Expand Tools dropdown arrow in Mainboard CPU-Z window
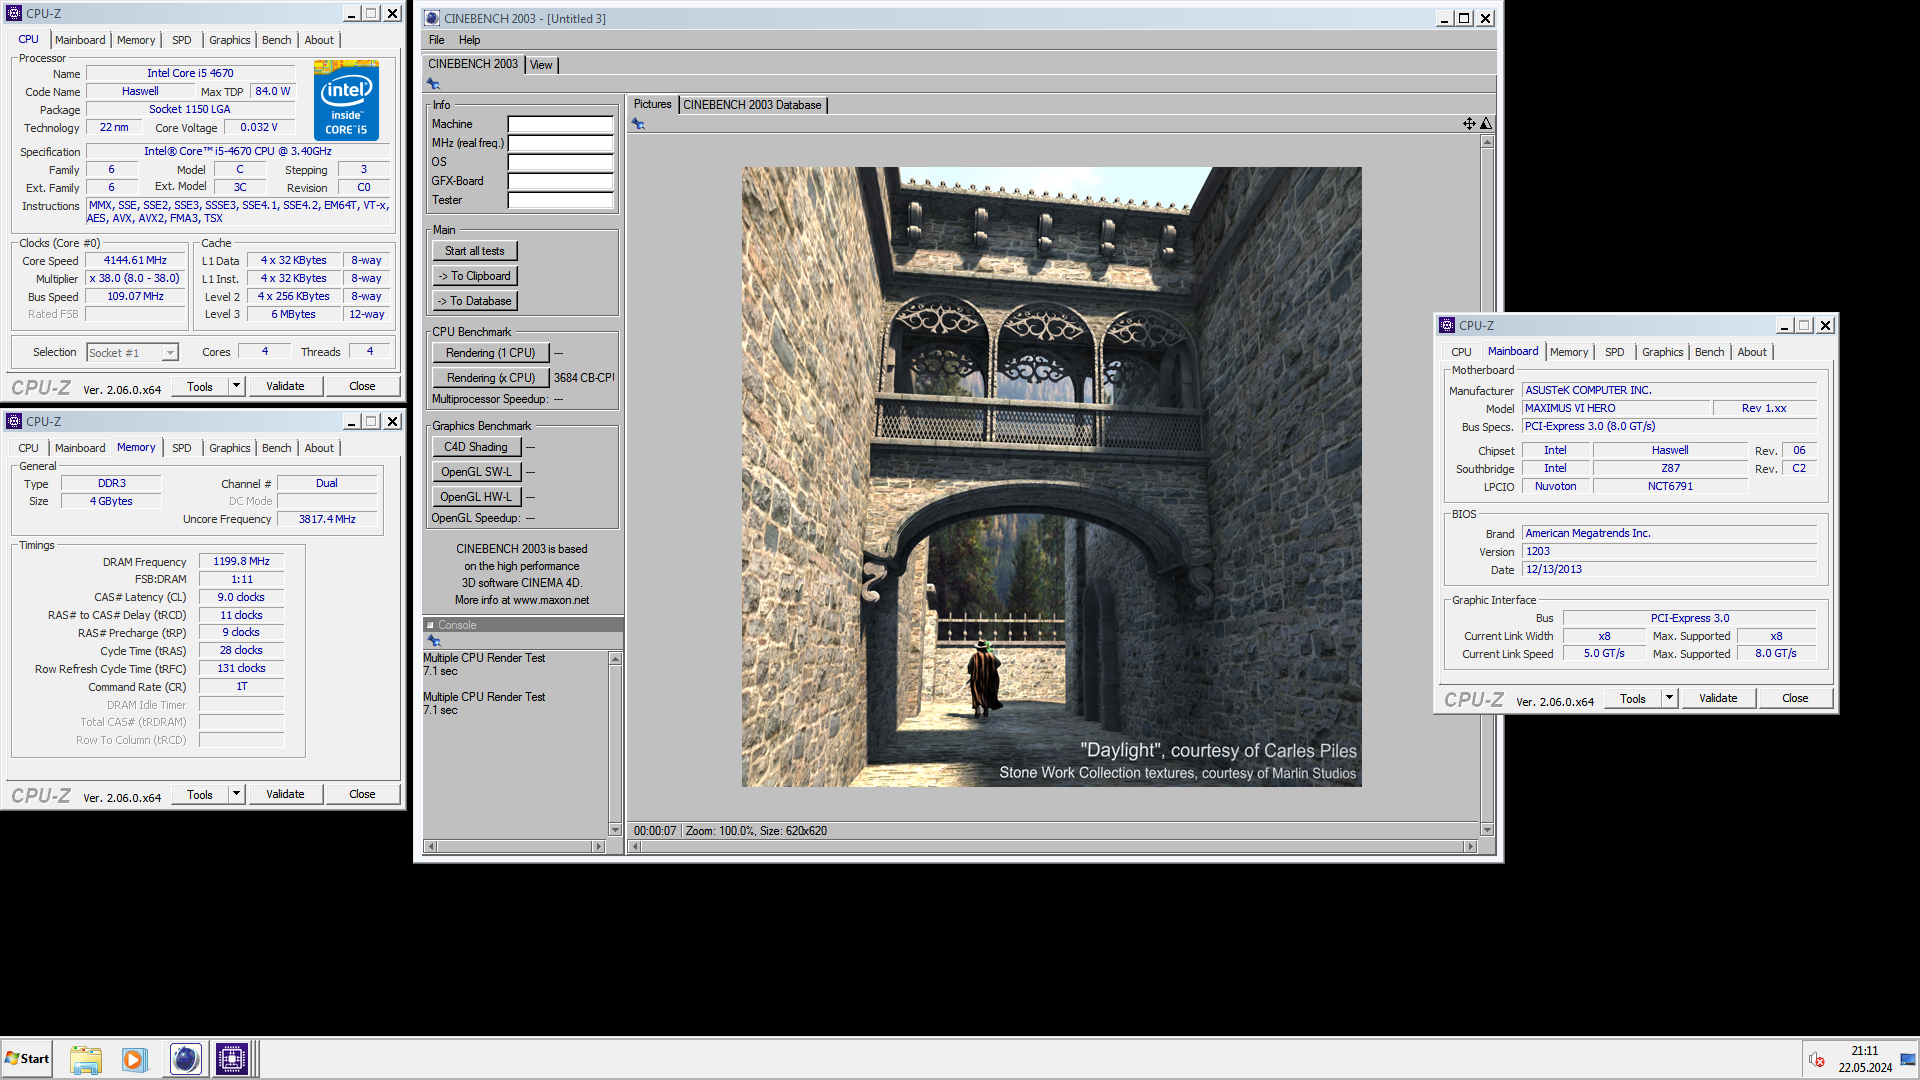The height and width of the screenshot is (1080, 1920). point(1669,698)
